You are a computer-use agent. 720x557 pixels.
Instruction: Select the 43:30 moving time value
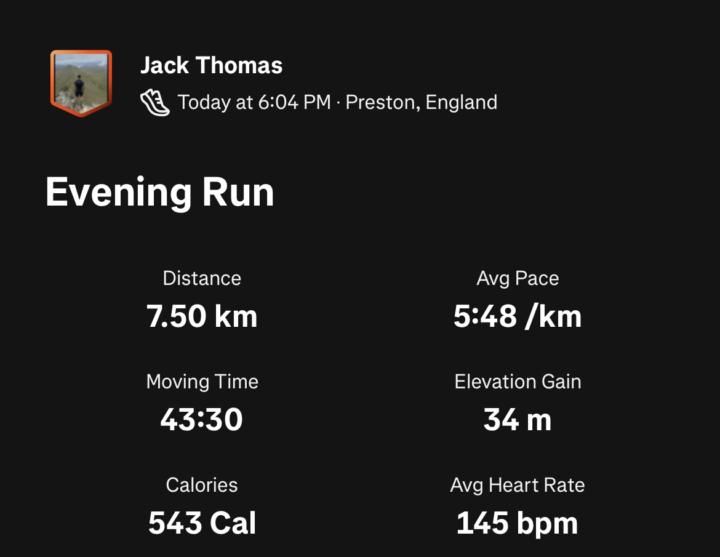[x=202, y=420]
